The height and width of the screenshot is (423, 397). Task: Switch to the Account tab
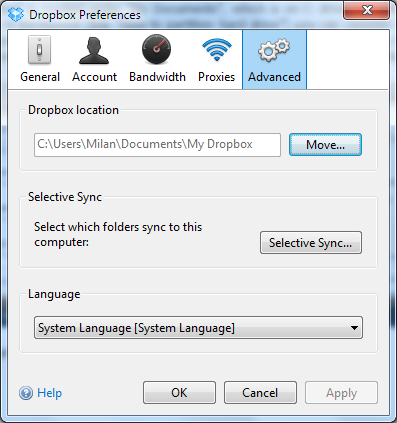click(94, 59)
